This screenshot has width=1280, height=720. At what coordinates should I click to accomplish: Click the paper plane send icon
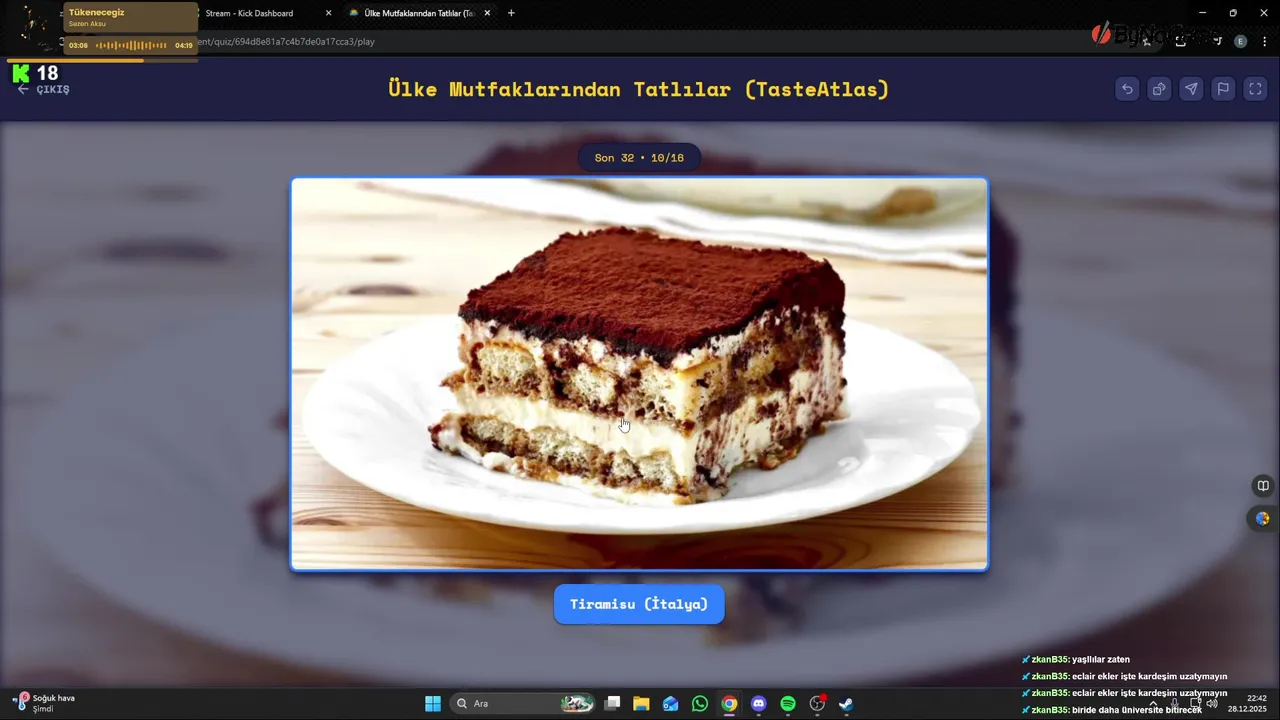[x=1191, y=89]
